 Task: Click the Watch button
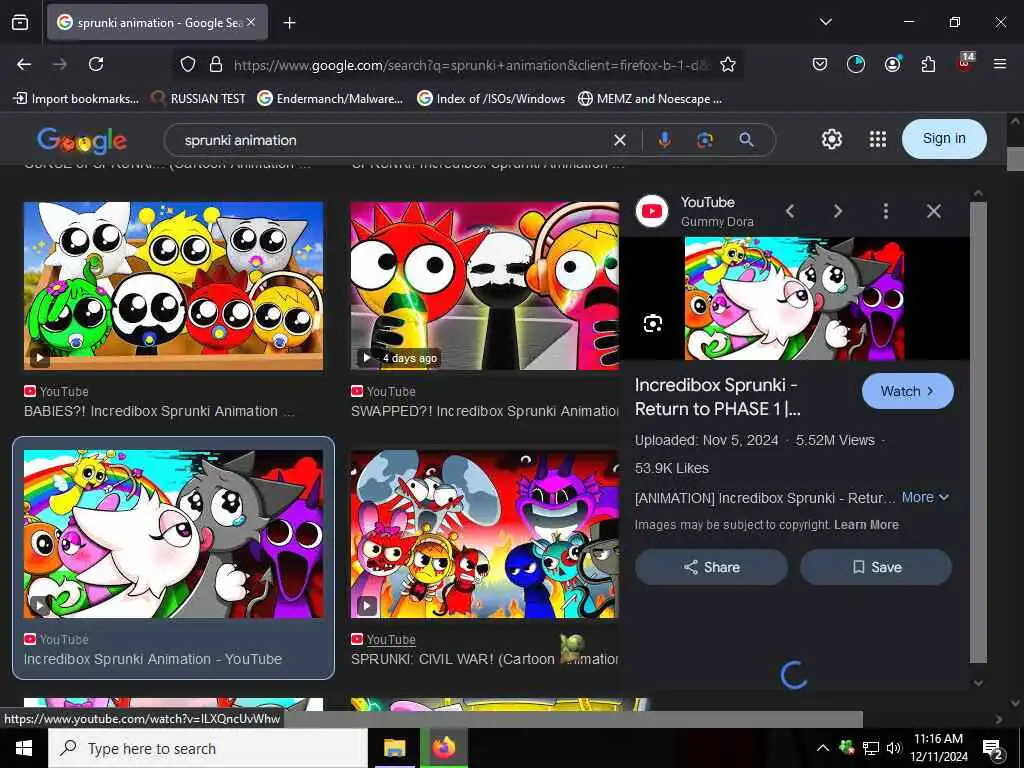click(x=908, y=391)
